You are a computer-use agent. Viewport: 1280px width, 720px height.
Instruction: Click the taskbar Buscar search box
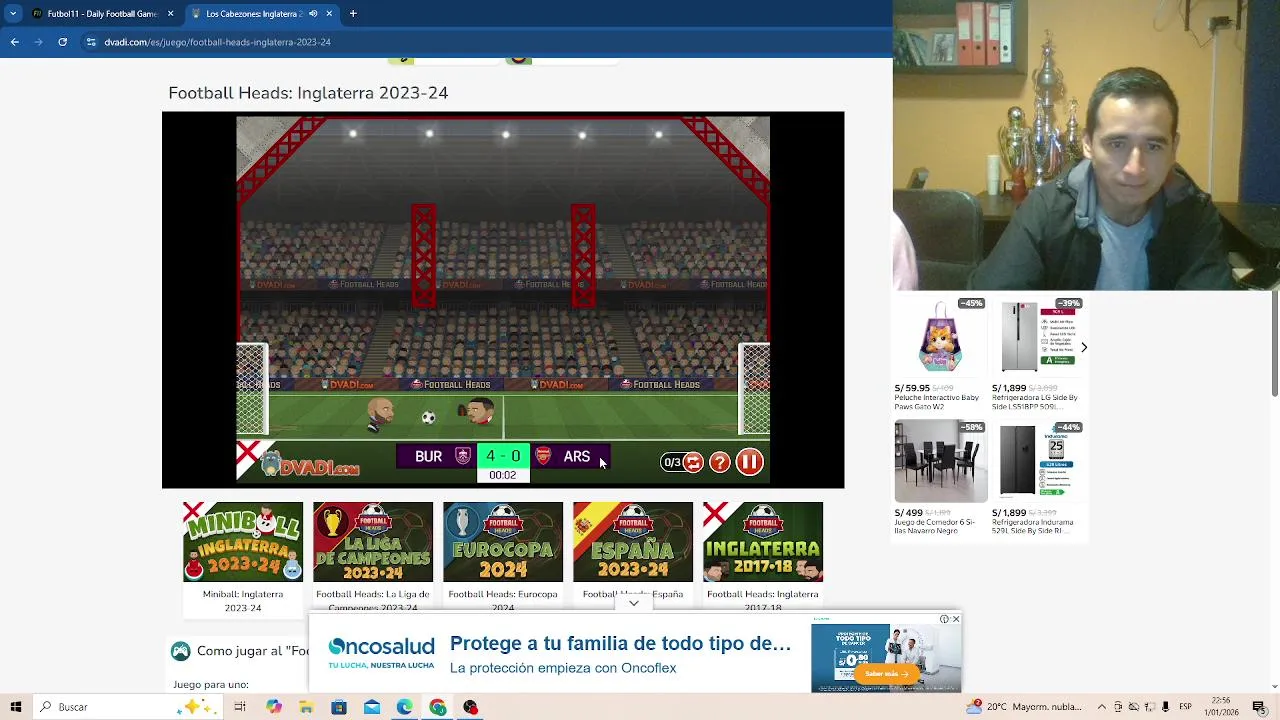tap(126, 707)
